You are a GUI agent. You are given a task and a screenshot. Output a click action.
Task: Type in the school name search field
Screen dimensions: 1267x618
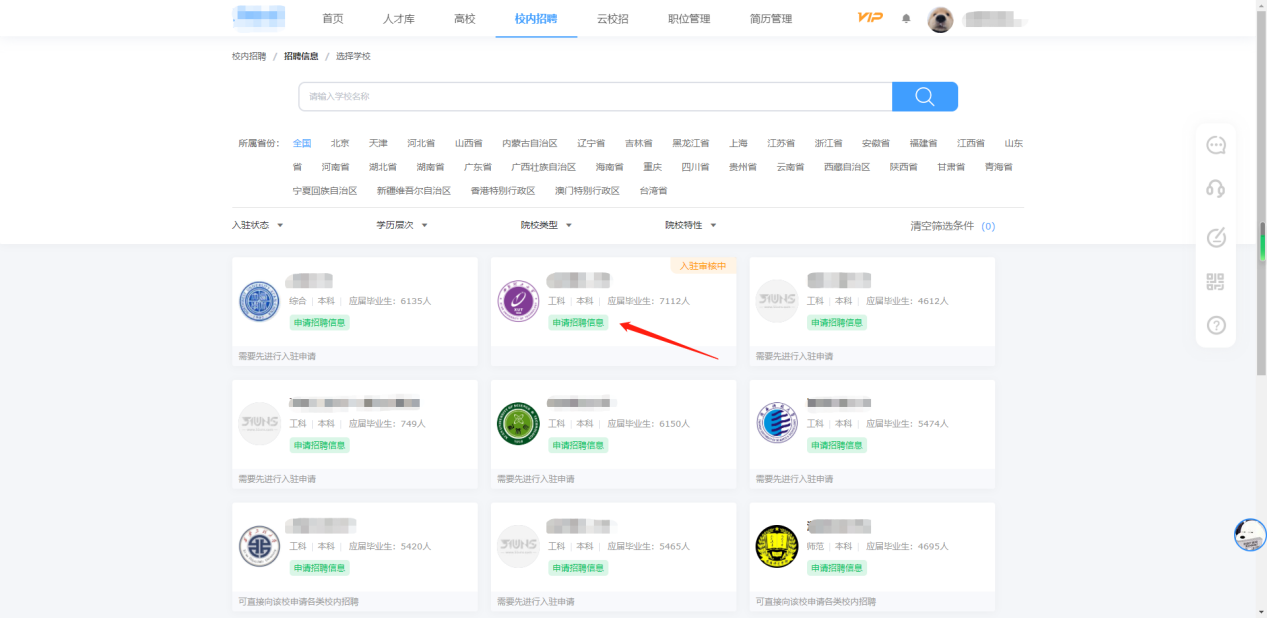[x=595, y=96]
